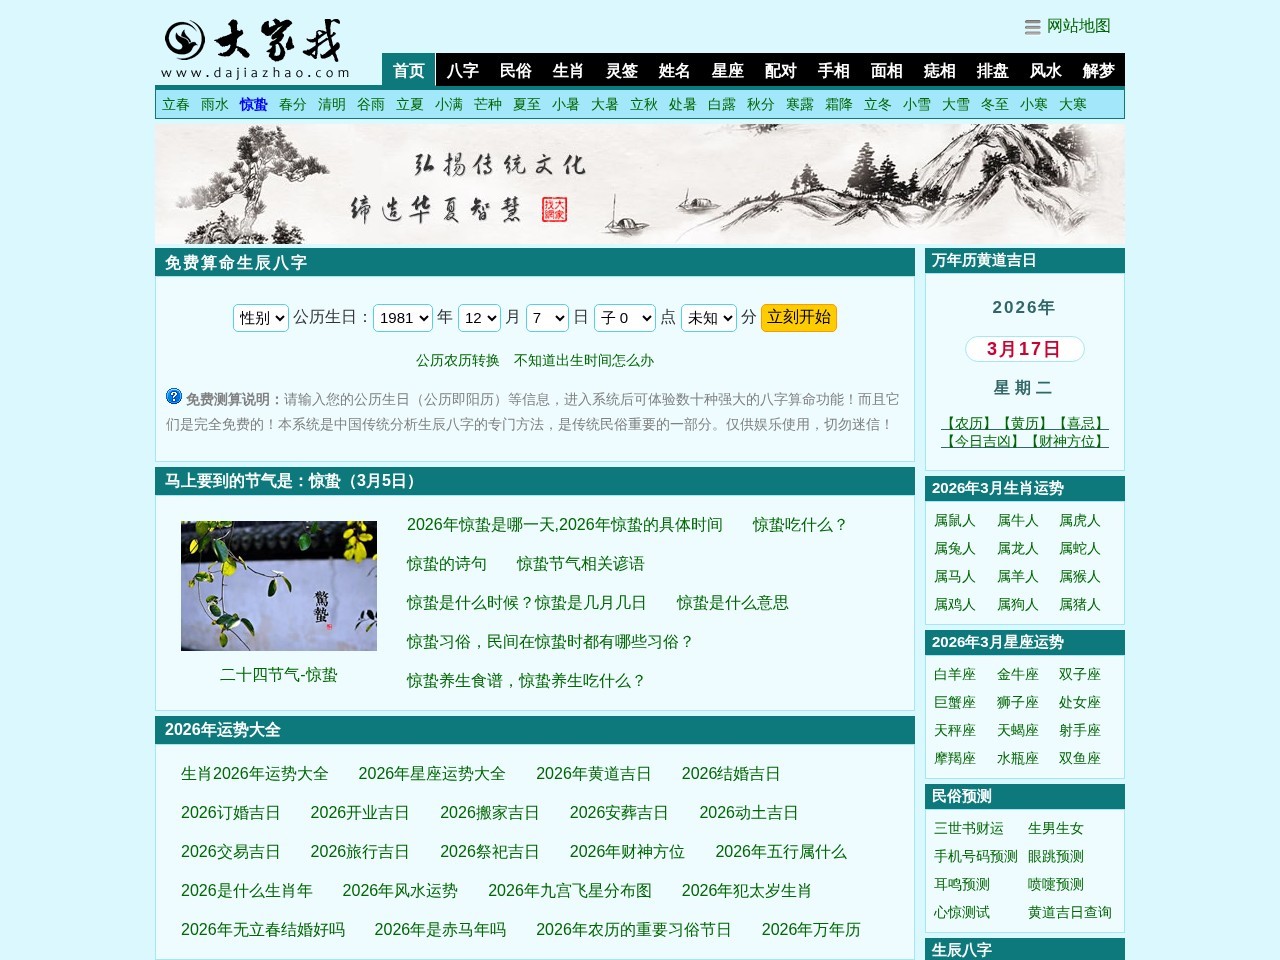
Task: Open the 未知 minute dropdown
Action: click(x=708, y=318)
